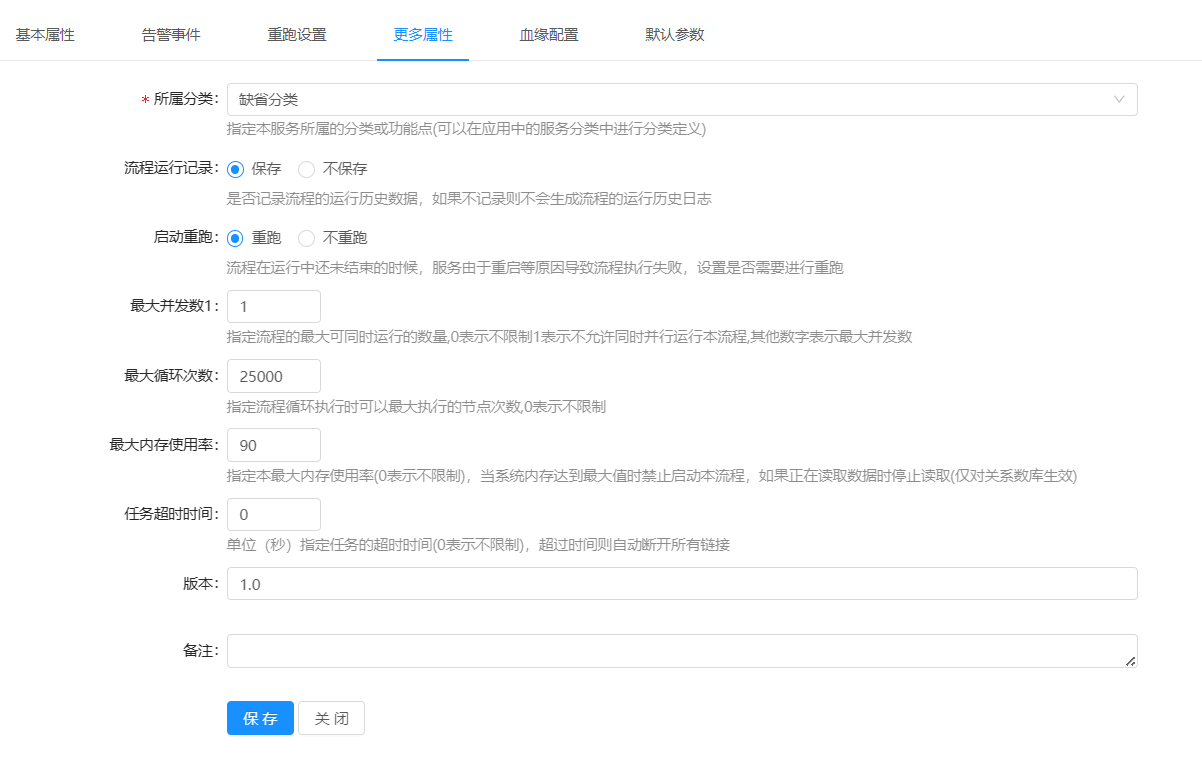Click the 启动重跑 label

[x=187, y=237]
